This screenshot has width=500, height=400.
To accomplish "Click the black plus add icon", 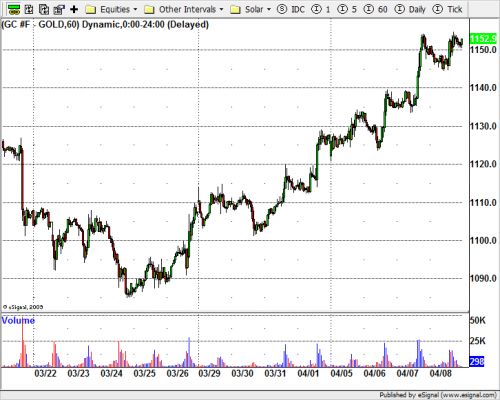I will [x=74, y=9].
